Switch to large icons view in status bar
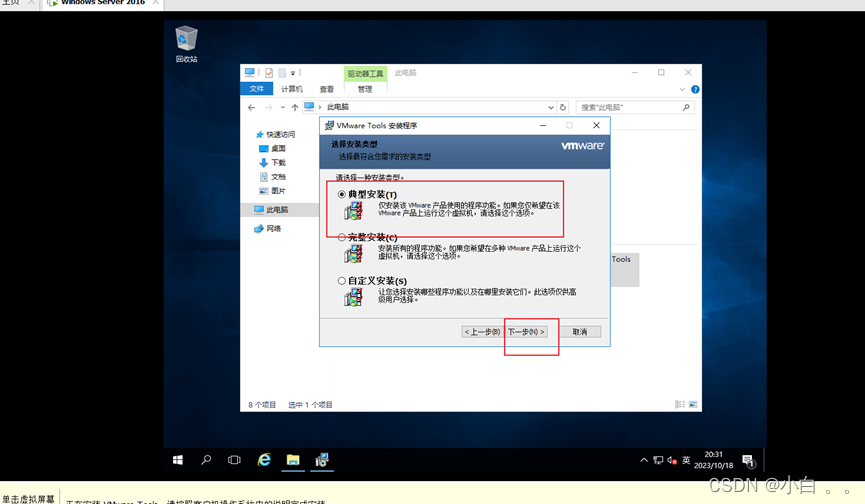Viewport: 865px width, 504px height. point(693,404)
